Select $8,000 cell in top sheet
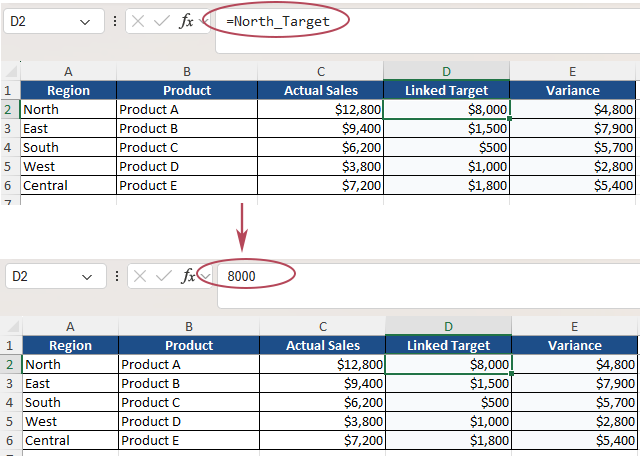The image size is (640, 456). pos(447,109)
